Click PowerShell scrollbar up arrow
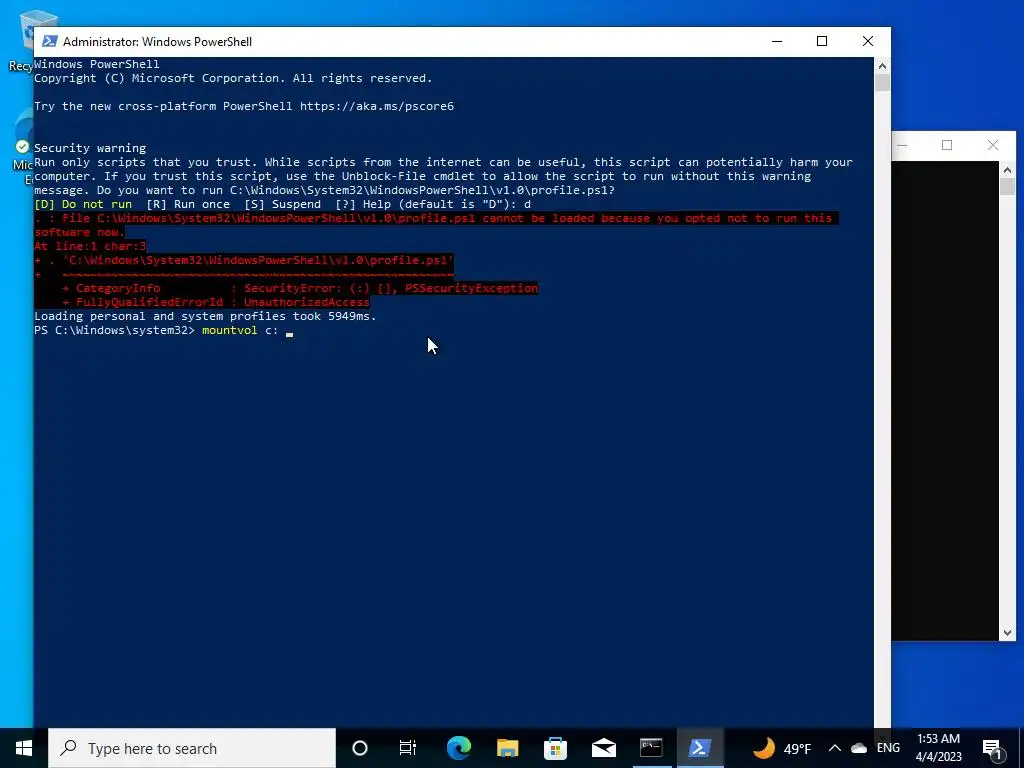This screenshot has height=768, width=1024. pyautogui.click(x=882, y=65)
